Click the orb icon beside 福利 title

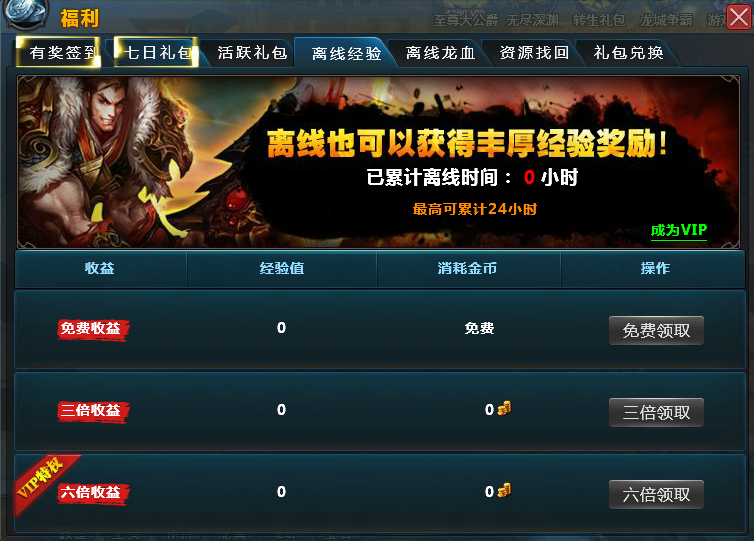click(26, 12)
